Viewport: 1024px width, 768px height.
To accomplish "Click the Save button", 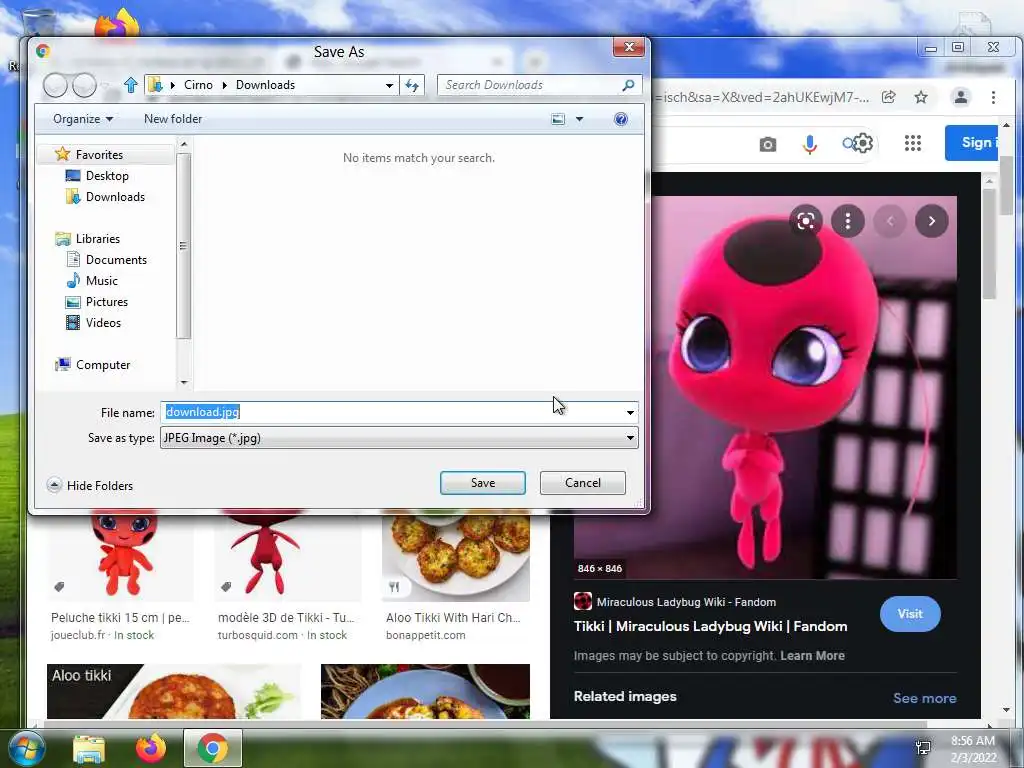I will (x=483, y=483).
